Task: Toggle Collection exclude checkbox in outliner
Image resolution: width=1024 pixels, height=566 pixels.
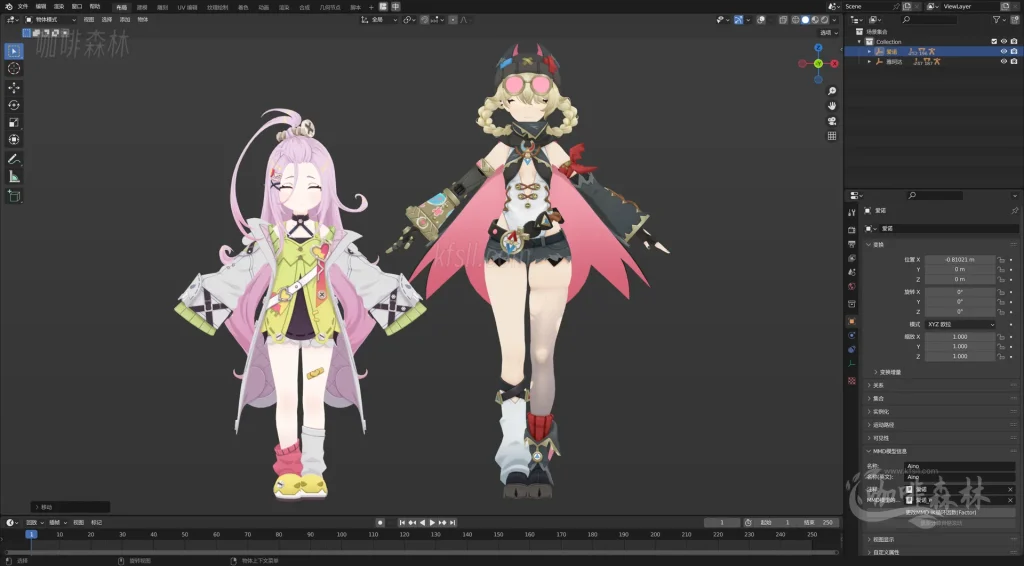Action: (994, 41)
